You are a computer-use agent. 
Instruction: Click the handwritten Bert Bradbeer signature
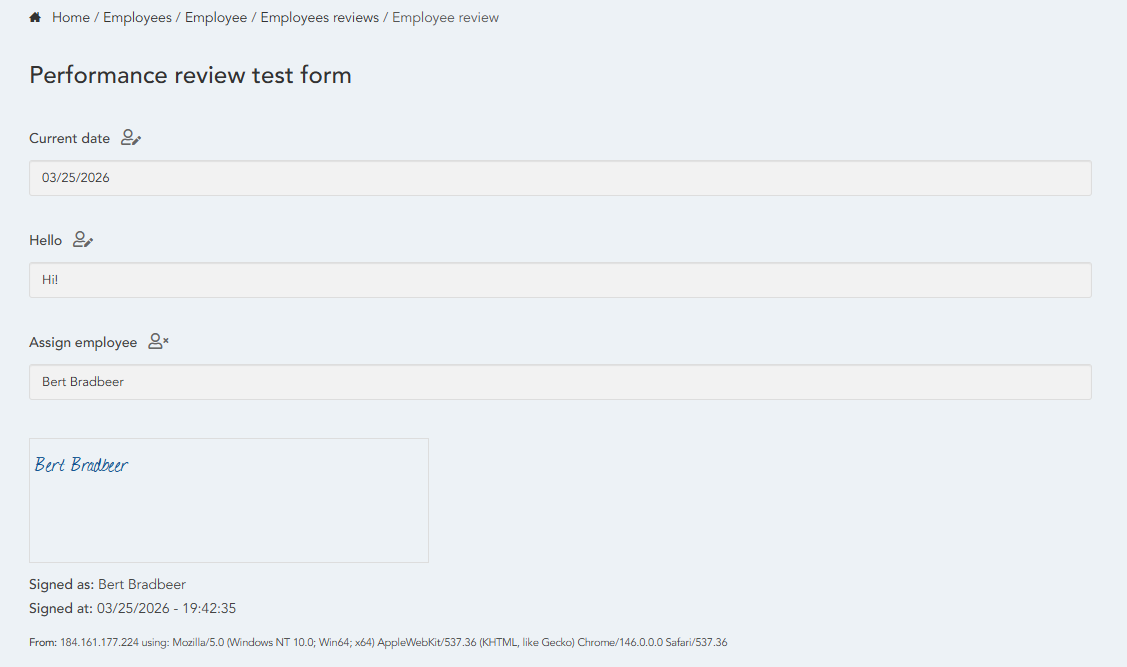pyautogui.click(x=82, y=465)
